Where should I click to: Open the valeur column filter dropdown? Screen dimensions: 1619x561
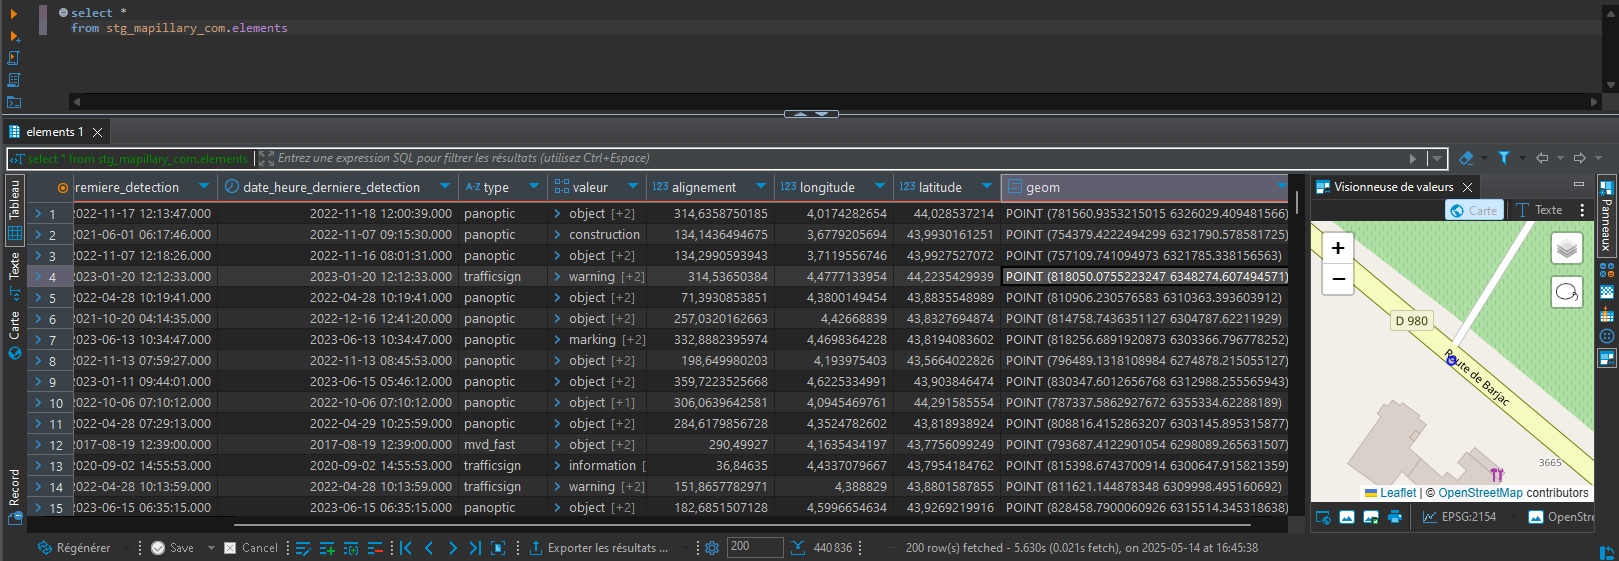pos(633,186)
